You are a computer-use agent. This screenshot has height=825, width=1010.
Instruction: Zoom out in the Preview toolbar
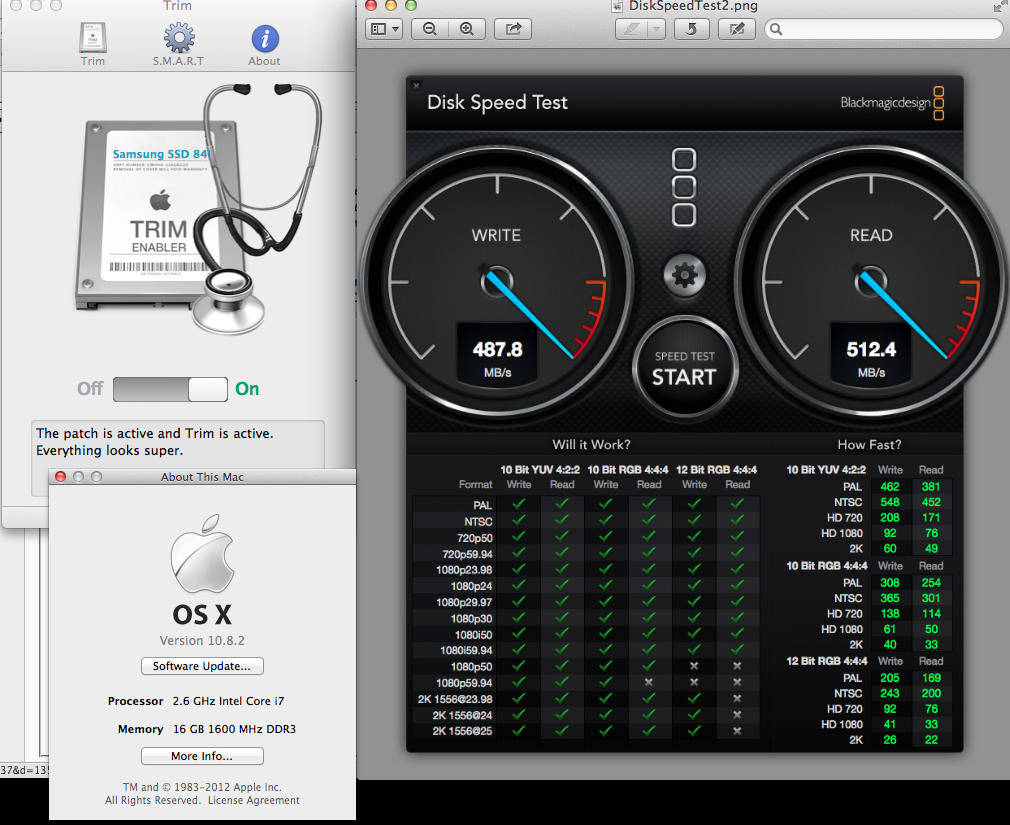(430, 29)
